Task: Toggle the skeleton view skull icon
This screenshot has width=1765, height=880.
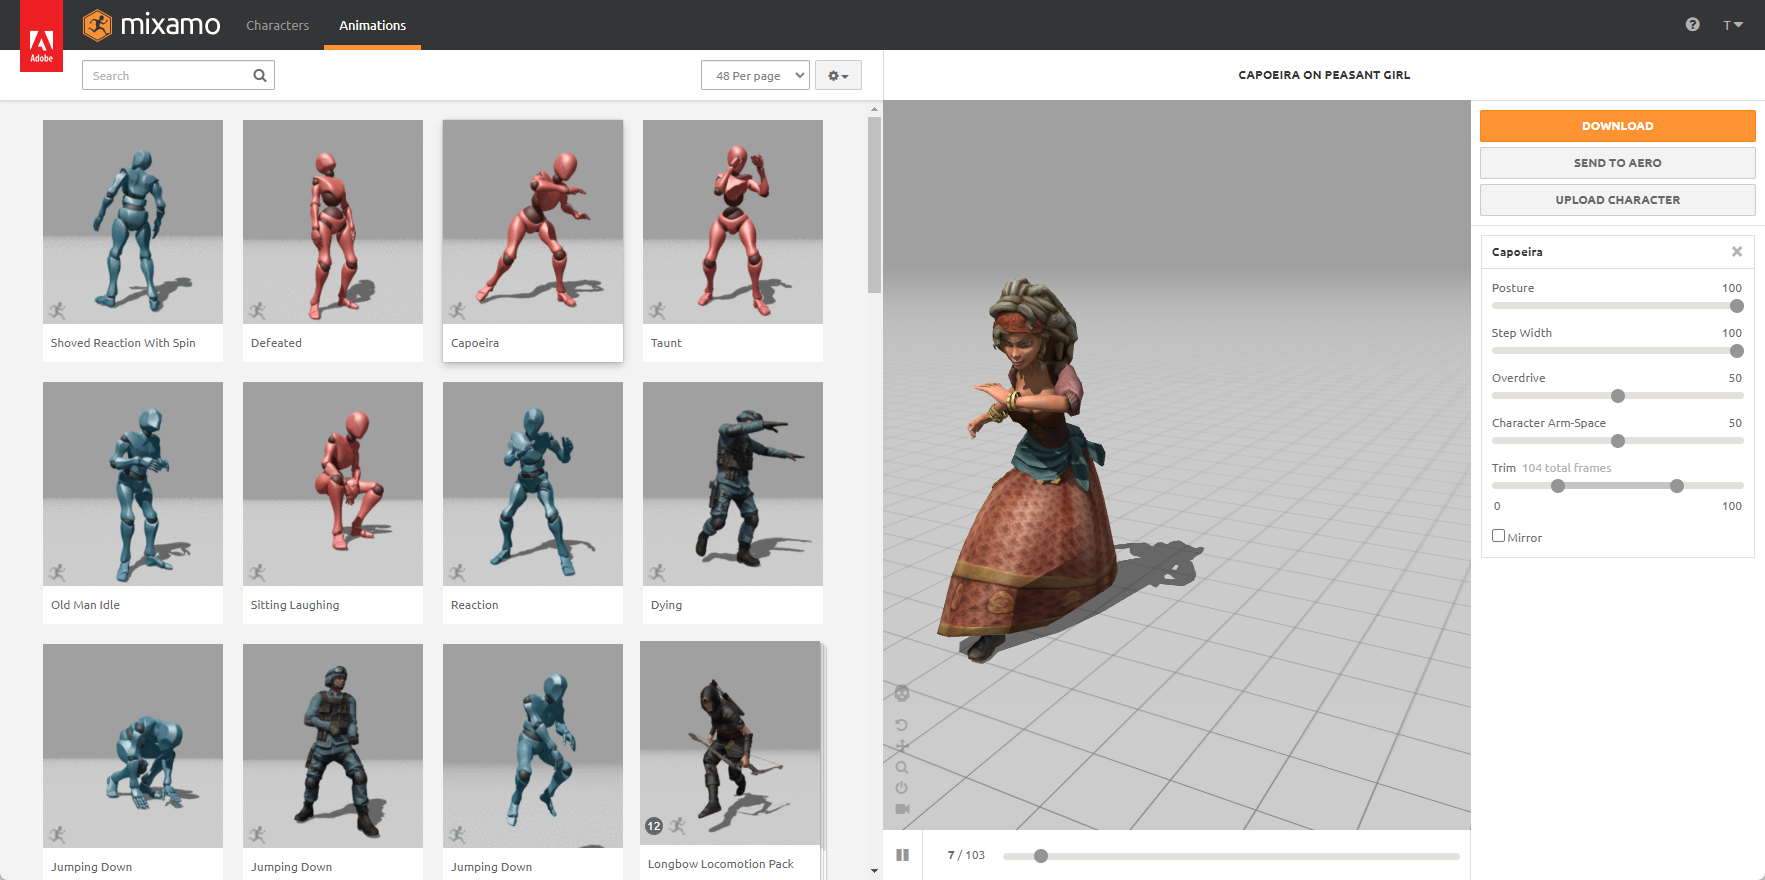Action: click(x=902, y=693)
